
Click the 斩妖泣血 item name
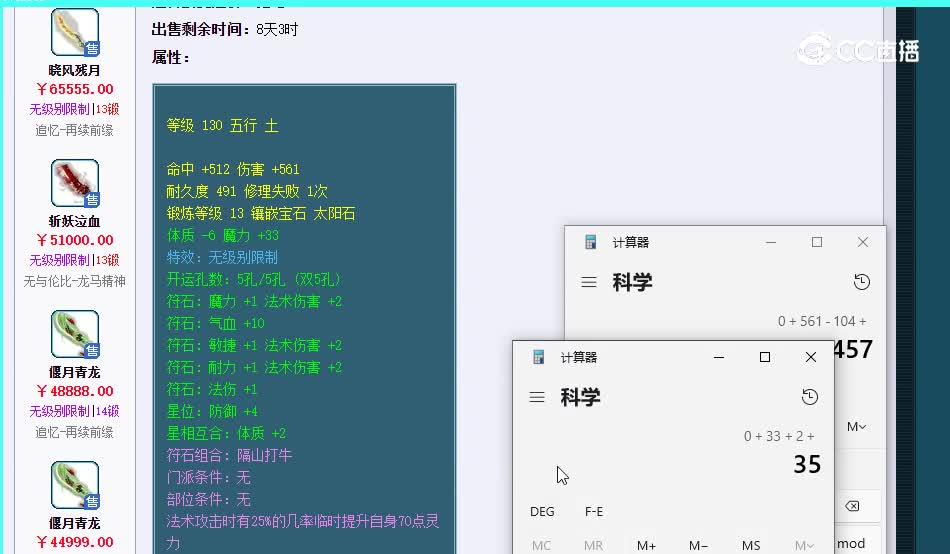[75, 221]
